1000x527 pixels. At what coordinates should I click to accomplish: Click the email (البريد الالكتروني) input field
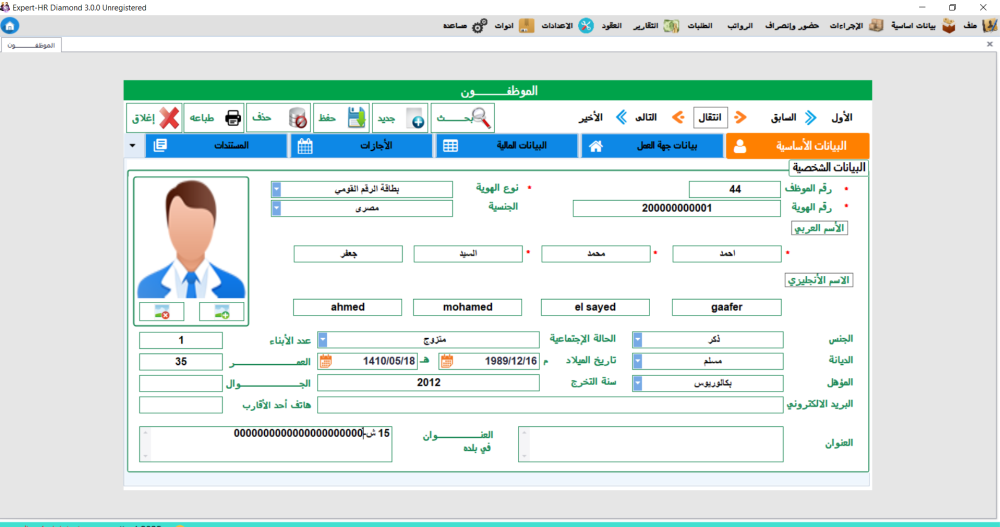coord(550,405)
